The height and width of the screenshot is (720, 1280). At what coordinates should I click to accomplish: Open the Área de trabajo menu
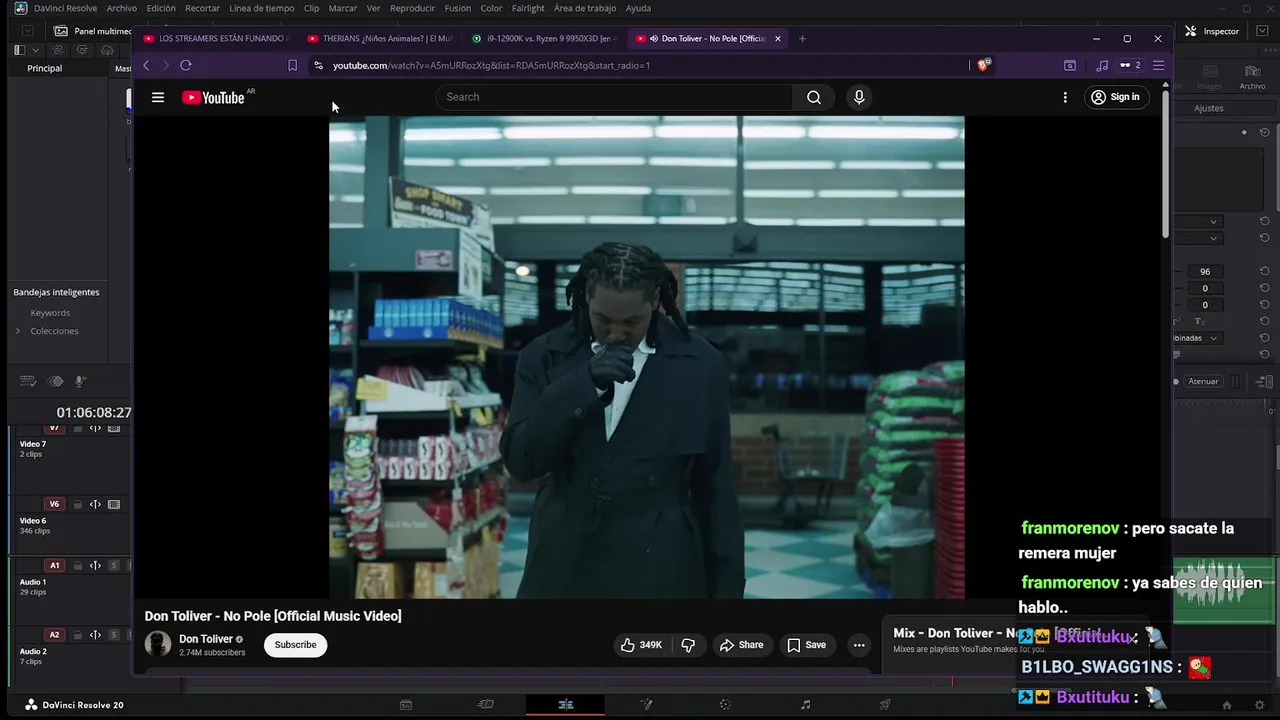585,8
